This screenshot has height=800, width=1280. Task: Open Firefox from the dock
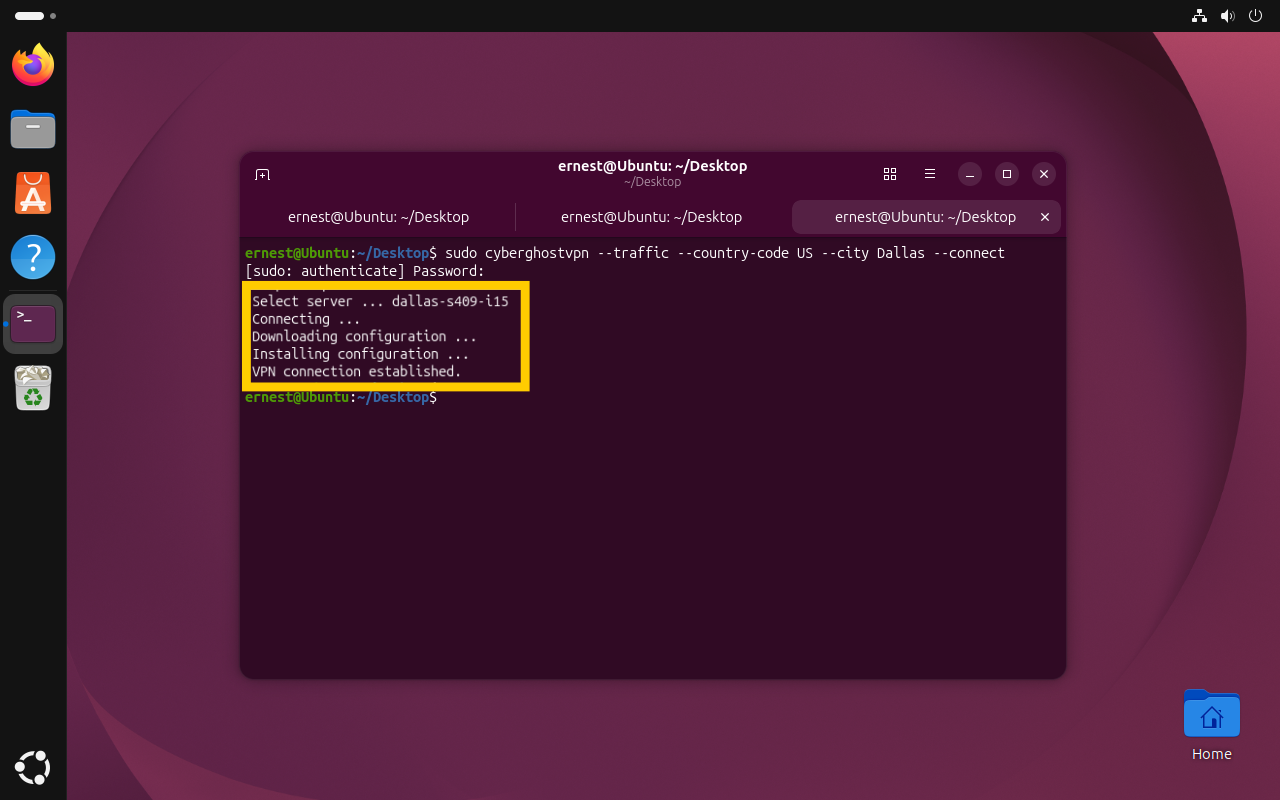click(x=33, y=65)
